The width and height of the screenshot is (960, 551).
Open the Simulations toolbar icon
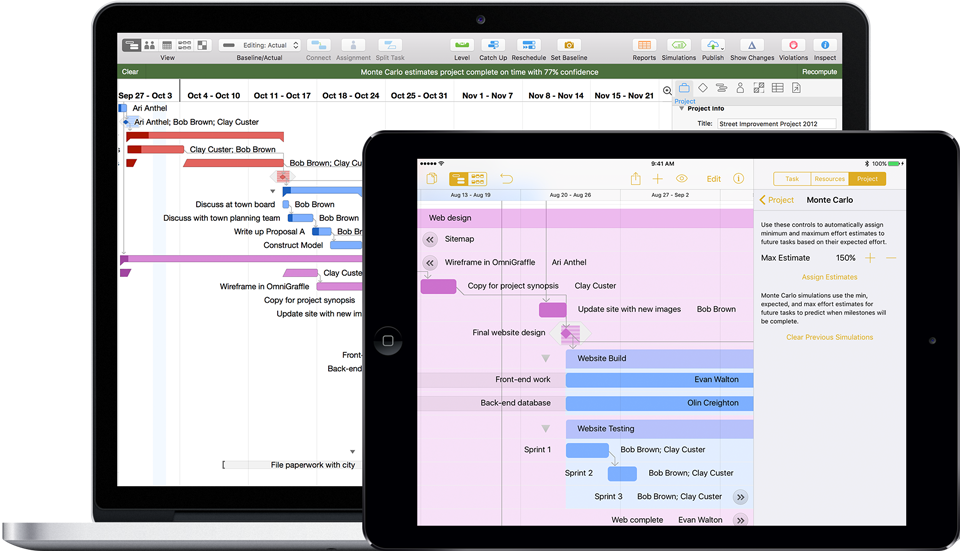pos(678,45)
